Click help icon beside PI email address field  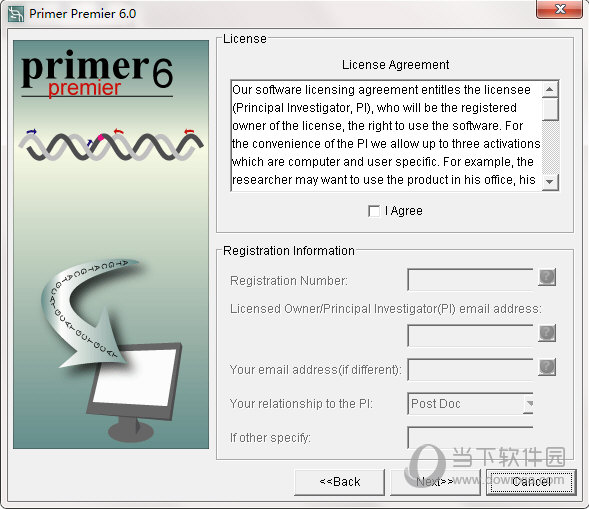[547, 333]
